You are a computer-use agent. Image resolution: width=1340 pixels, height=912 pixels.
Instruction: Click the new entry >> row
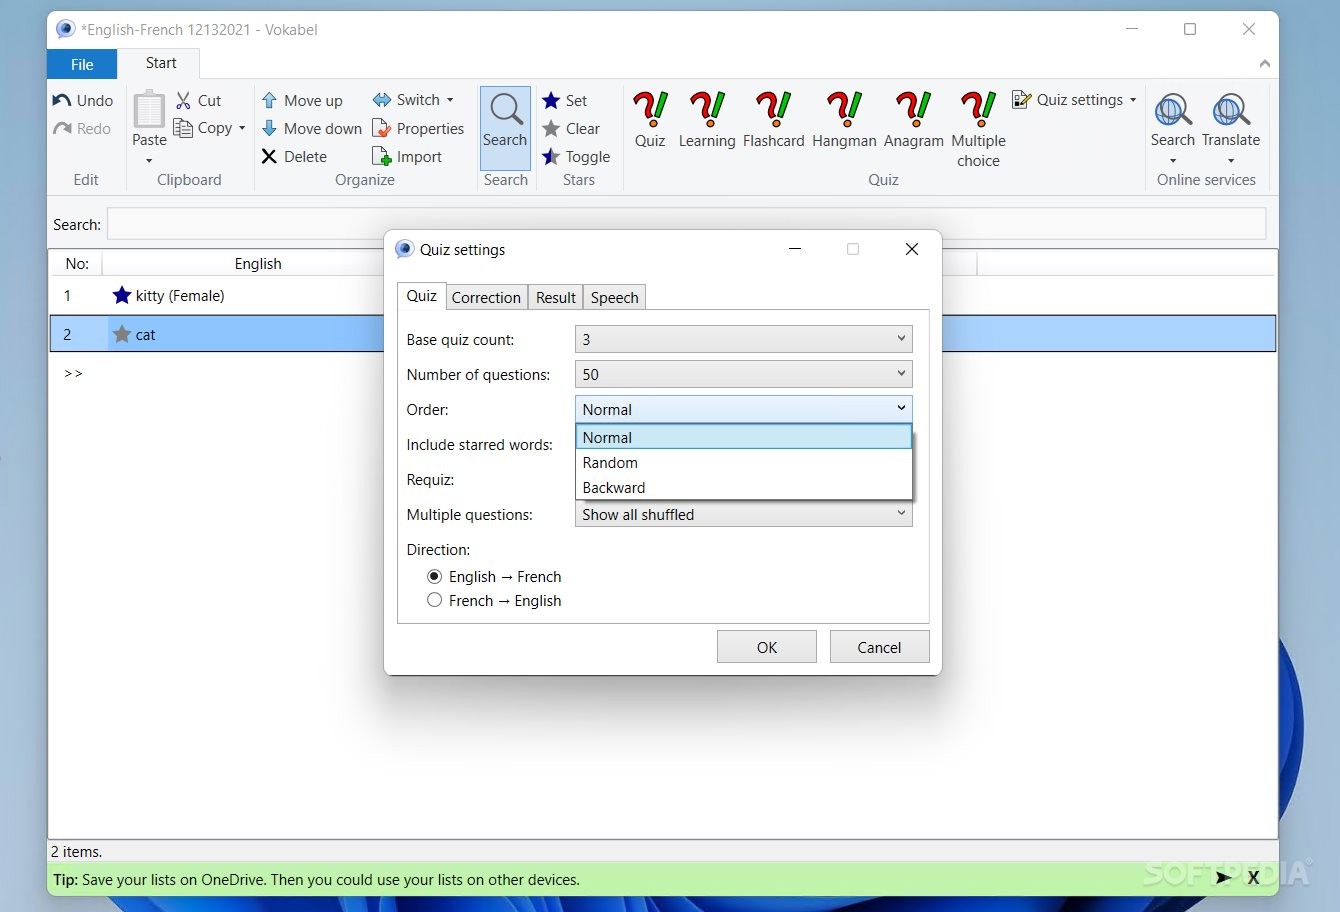(x=74, y=373)
